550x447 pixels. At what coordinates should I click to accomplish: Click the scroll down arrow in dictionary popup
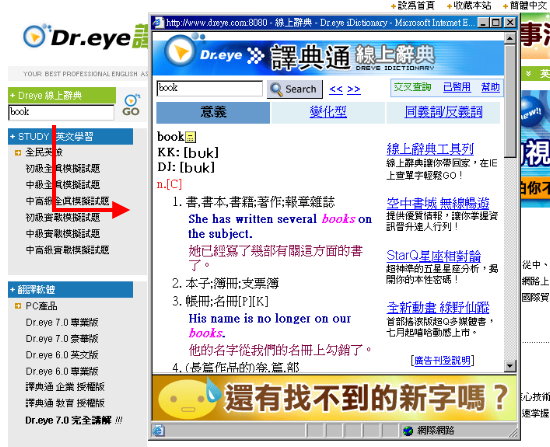(510, 366)
